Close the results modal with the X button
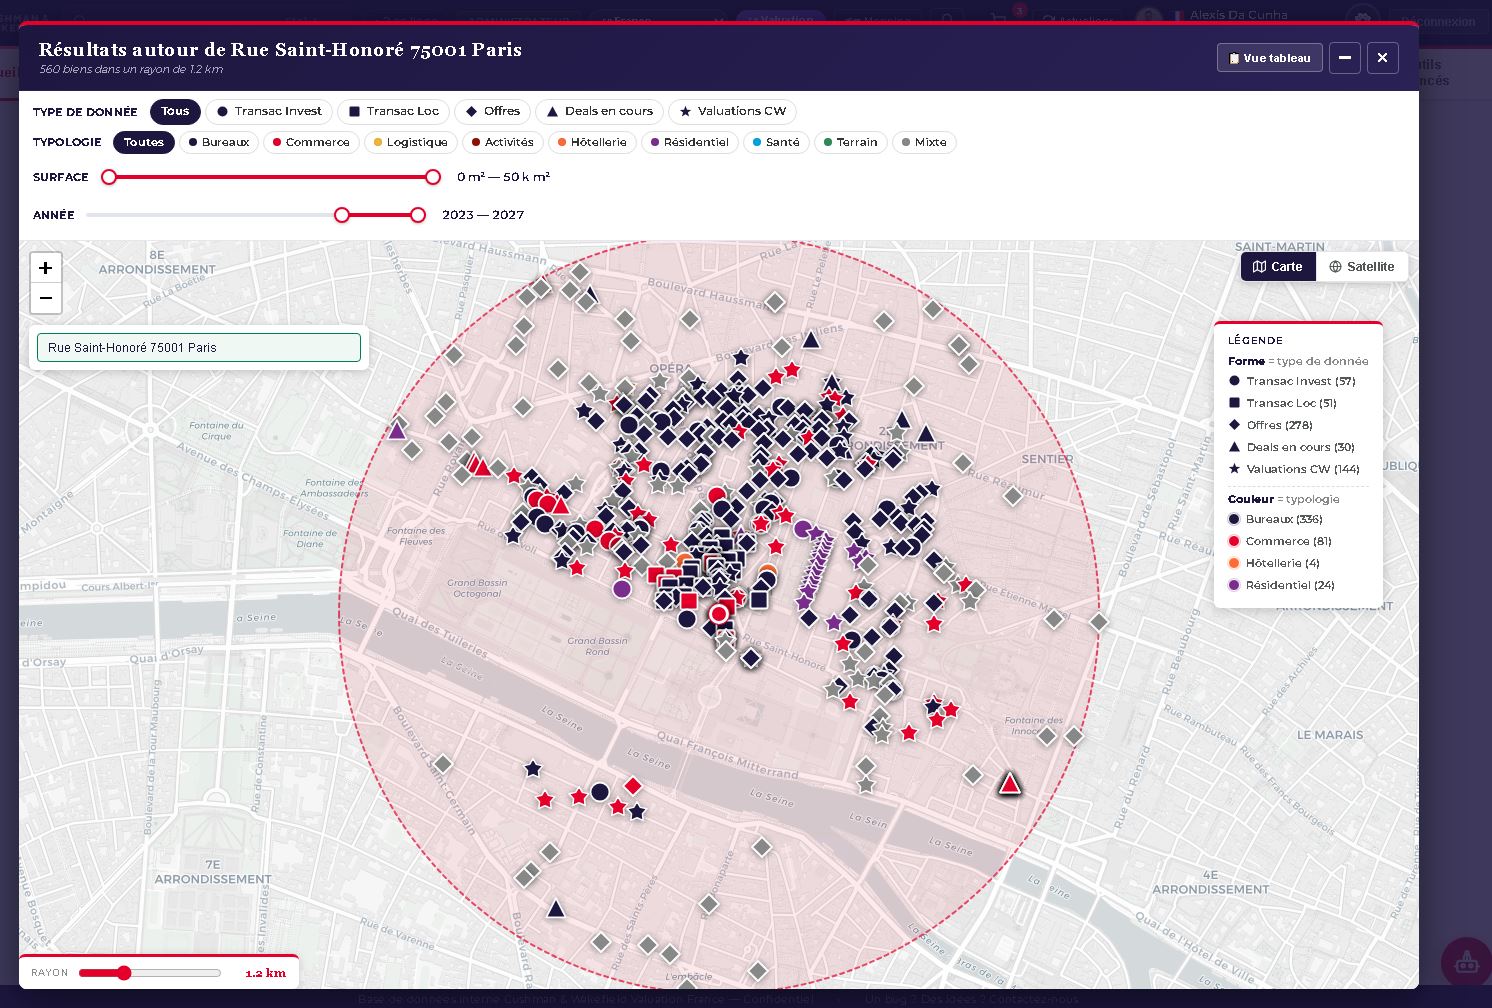The image size is (1492, 1008). pyautogui.click(x=1382, y=58)
